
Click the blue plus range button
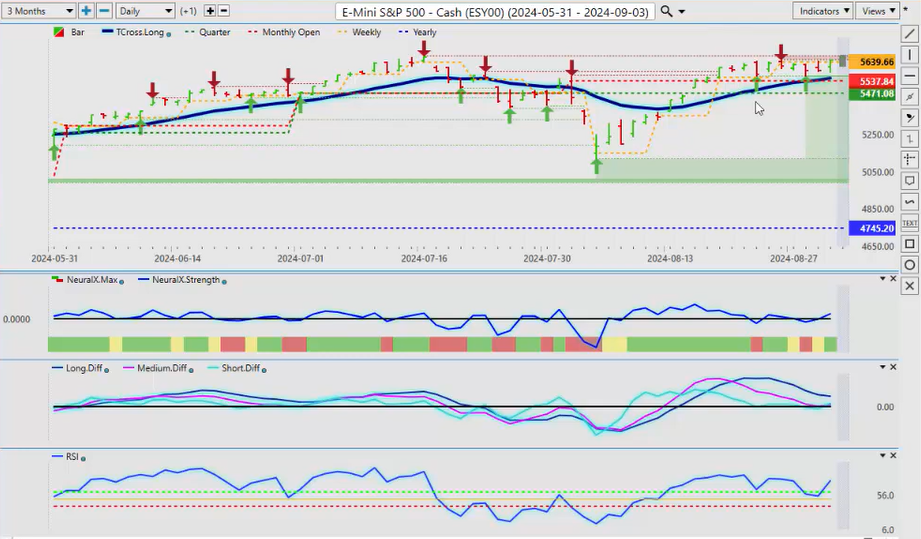point(86,11)
